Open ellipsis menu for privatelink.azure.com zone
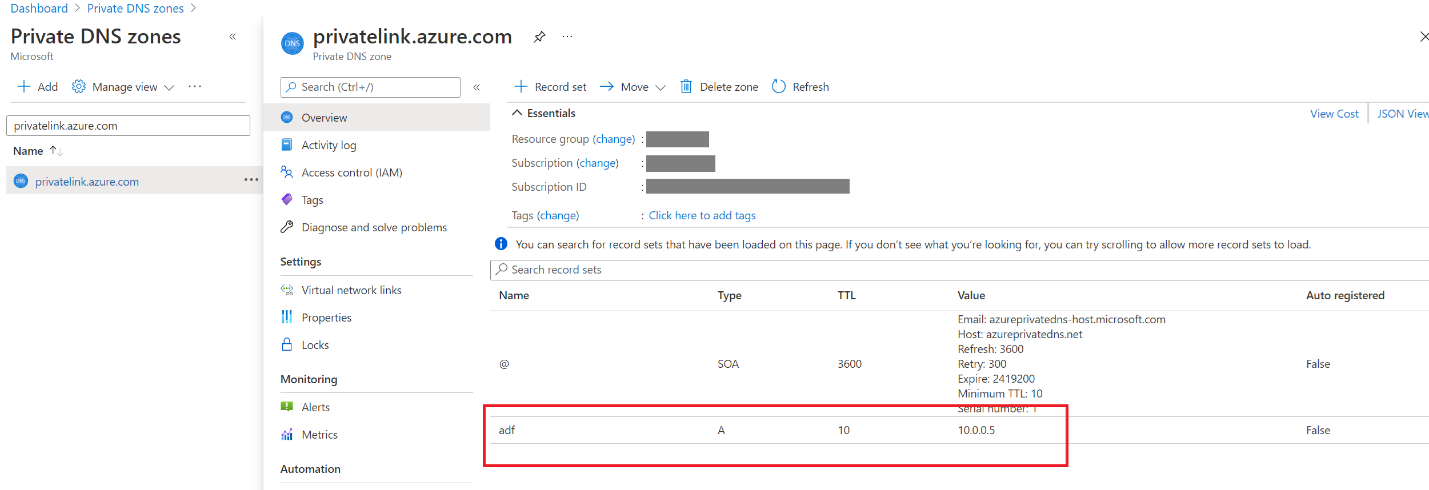The width and height of the screenshot is (1429, 490). pyautogui.click(x=250, y=181)
